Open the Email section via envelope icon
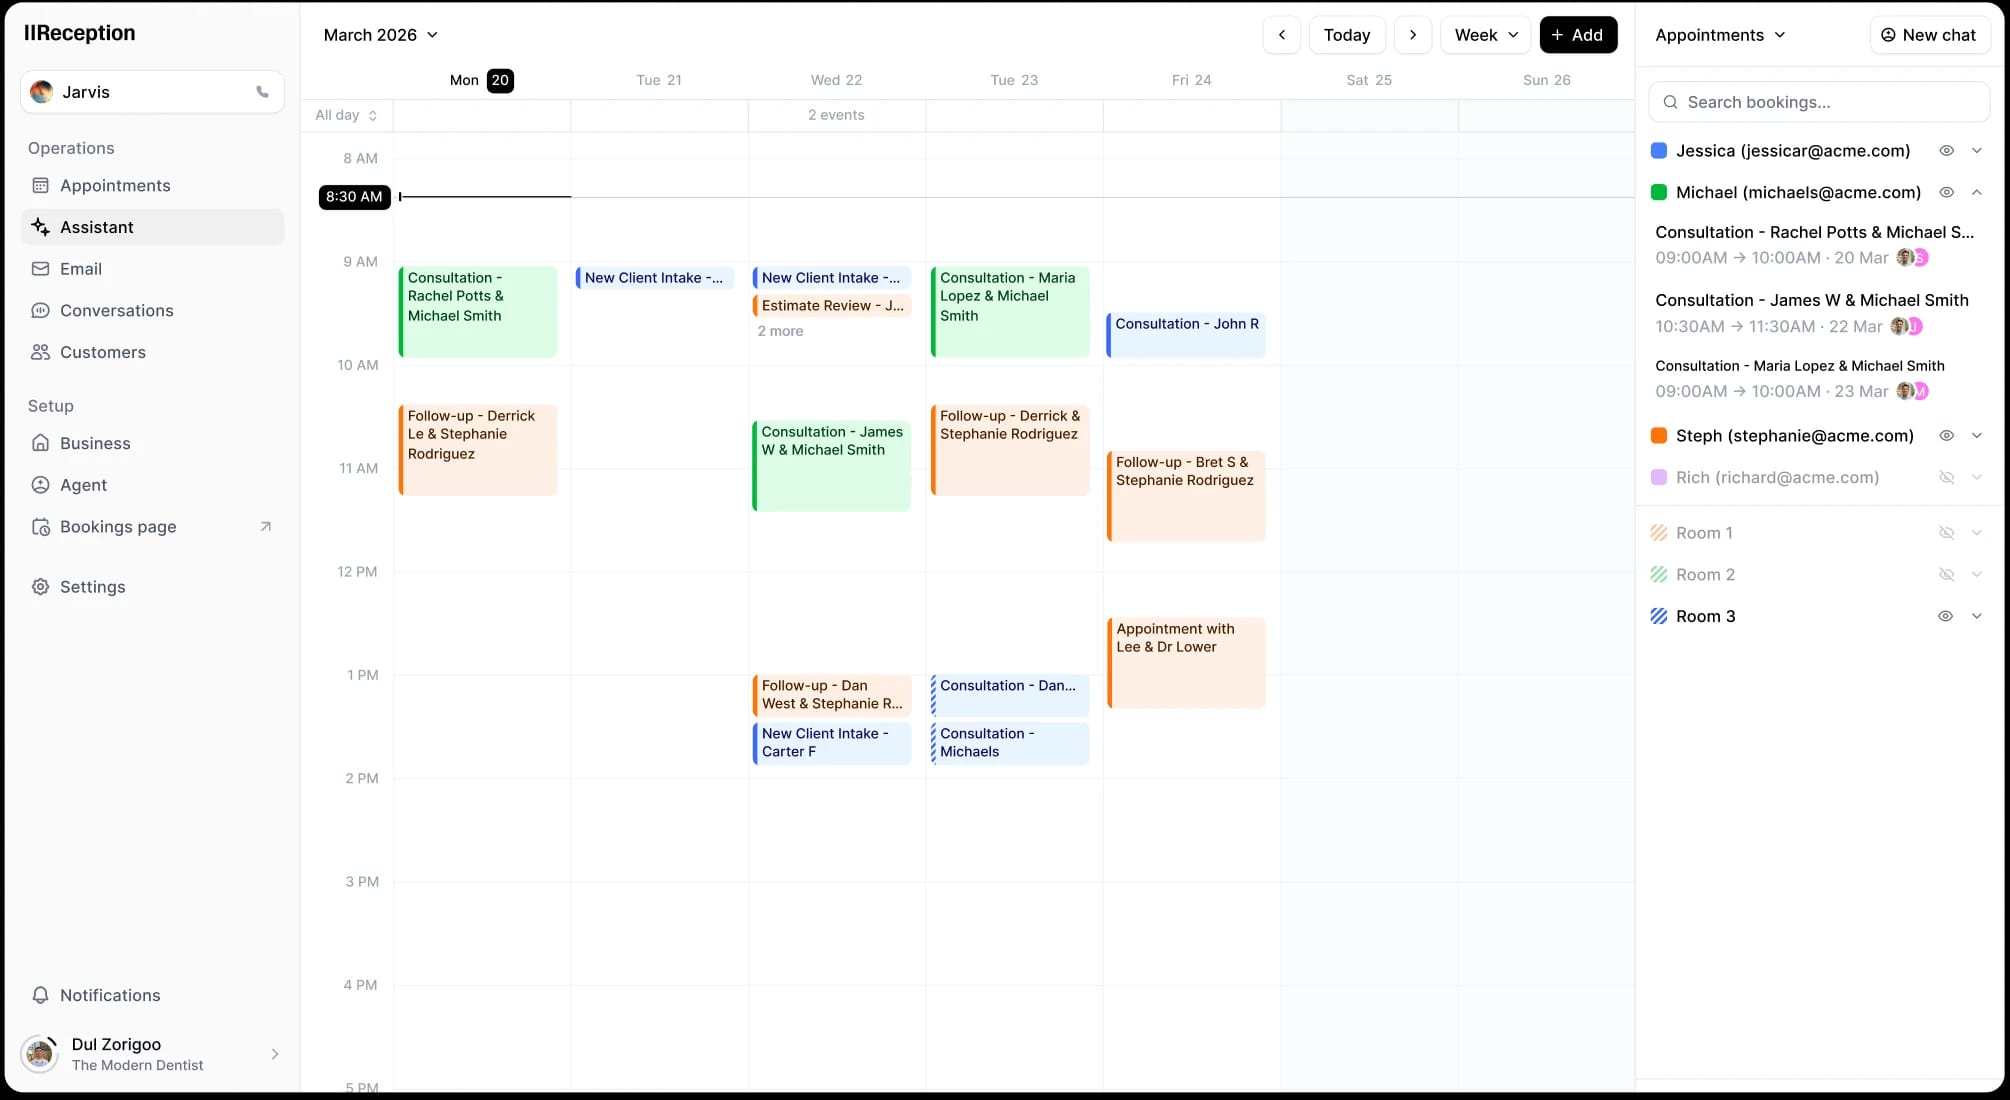The height and width of the screenshot is (1100, 2010). click(x=41, y=268)
